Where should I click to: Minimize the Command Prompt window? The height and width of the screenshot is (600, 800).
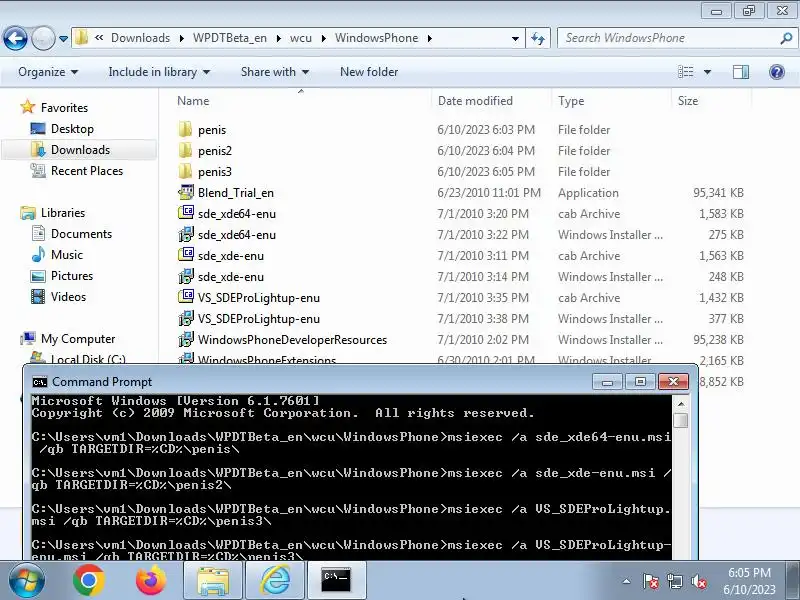pos(607,382)
